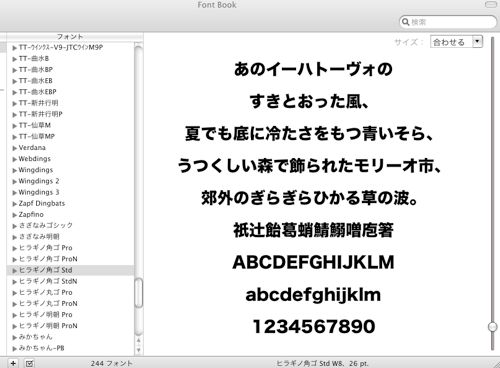Screen dimensions: 500x368
Task: Click the 244 フォント count in status bar
Action: point(112,363)
